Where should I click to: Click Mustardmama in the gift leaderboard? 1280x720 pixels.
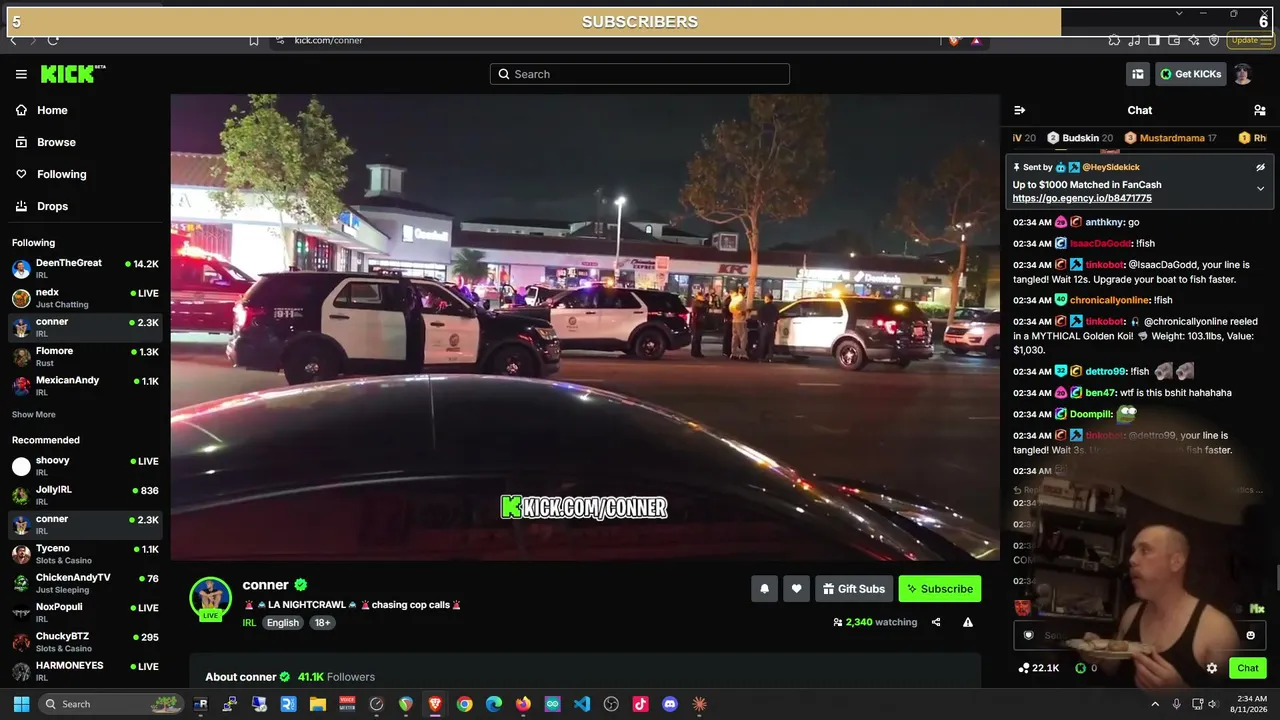tap(1171, 138)
